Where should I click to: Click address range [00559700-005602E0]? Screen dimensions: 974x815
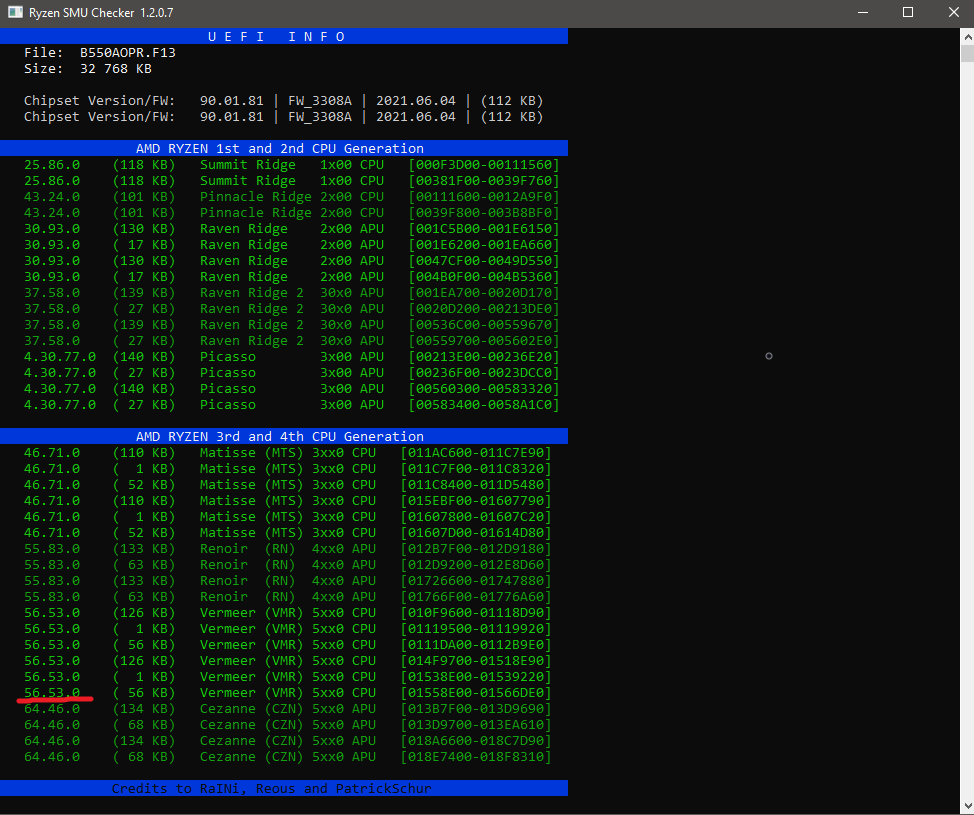click(484, 341)
